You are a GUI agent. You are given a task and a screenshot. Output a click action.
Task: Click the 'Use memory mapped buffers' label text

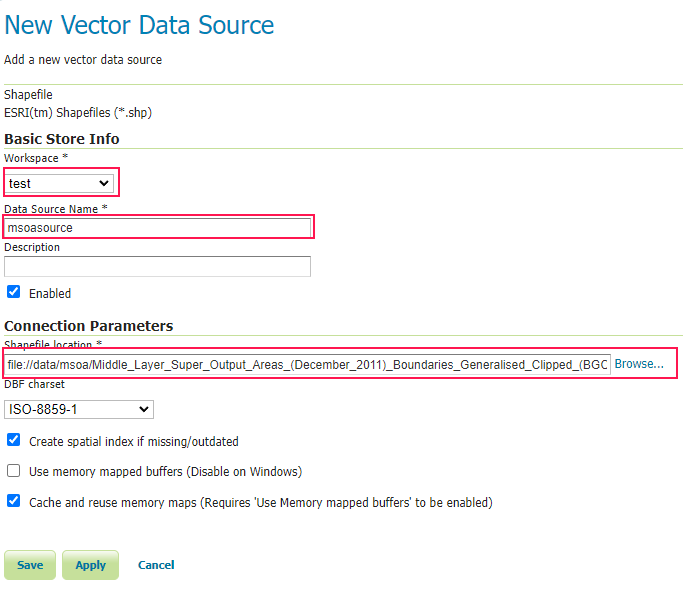166,472
